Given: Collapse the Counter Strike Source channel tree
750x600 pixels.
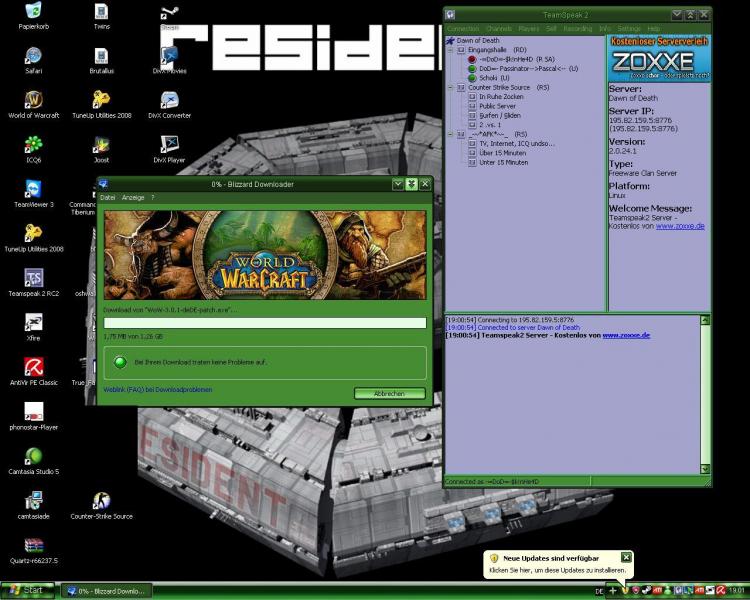Looking at the screenshot, I should [x=450, y=88].
